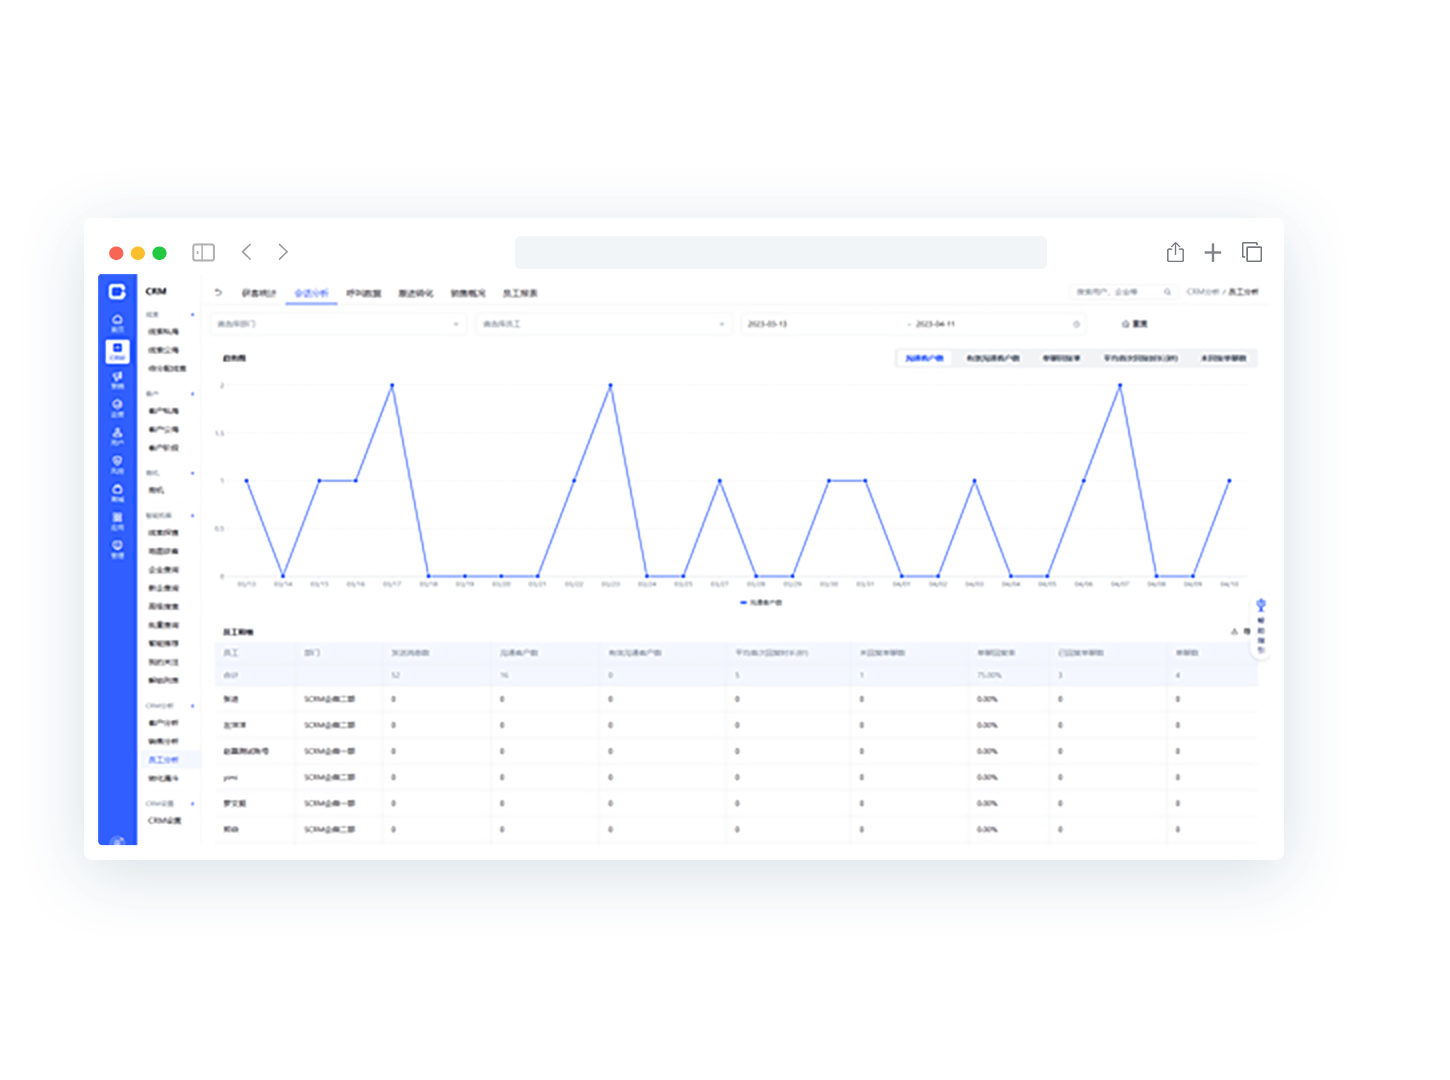The height and width of the screenshot is (1080, 1450).
Task: Collapse the CRM settings sidebar group dot
Action: [x=193, y=804]
